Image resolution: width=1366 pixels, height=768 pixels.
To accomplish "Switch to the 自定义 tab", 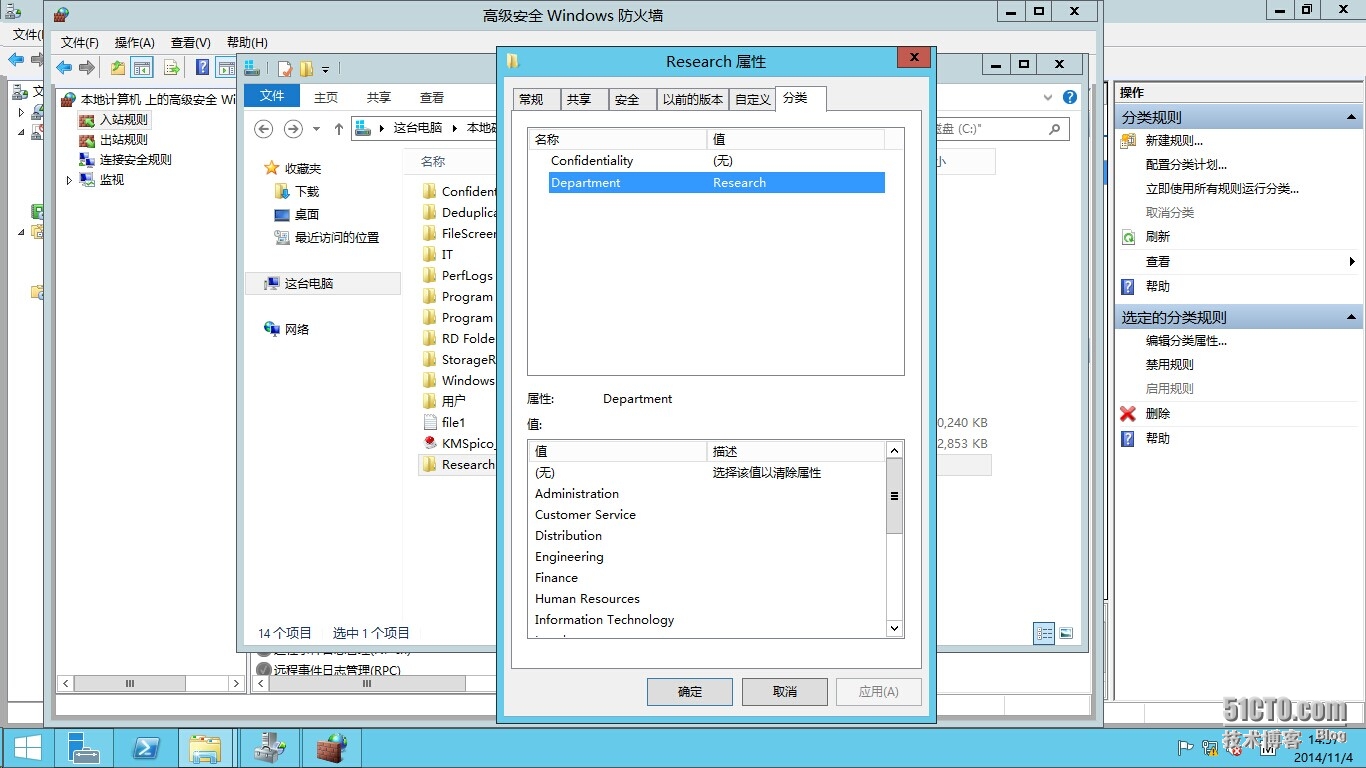I will point(753,99).
